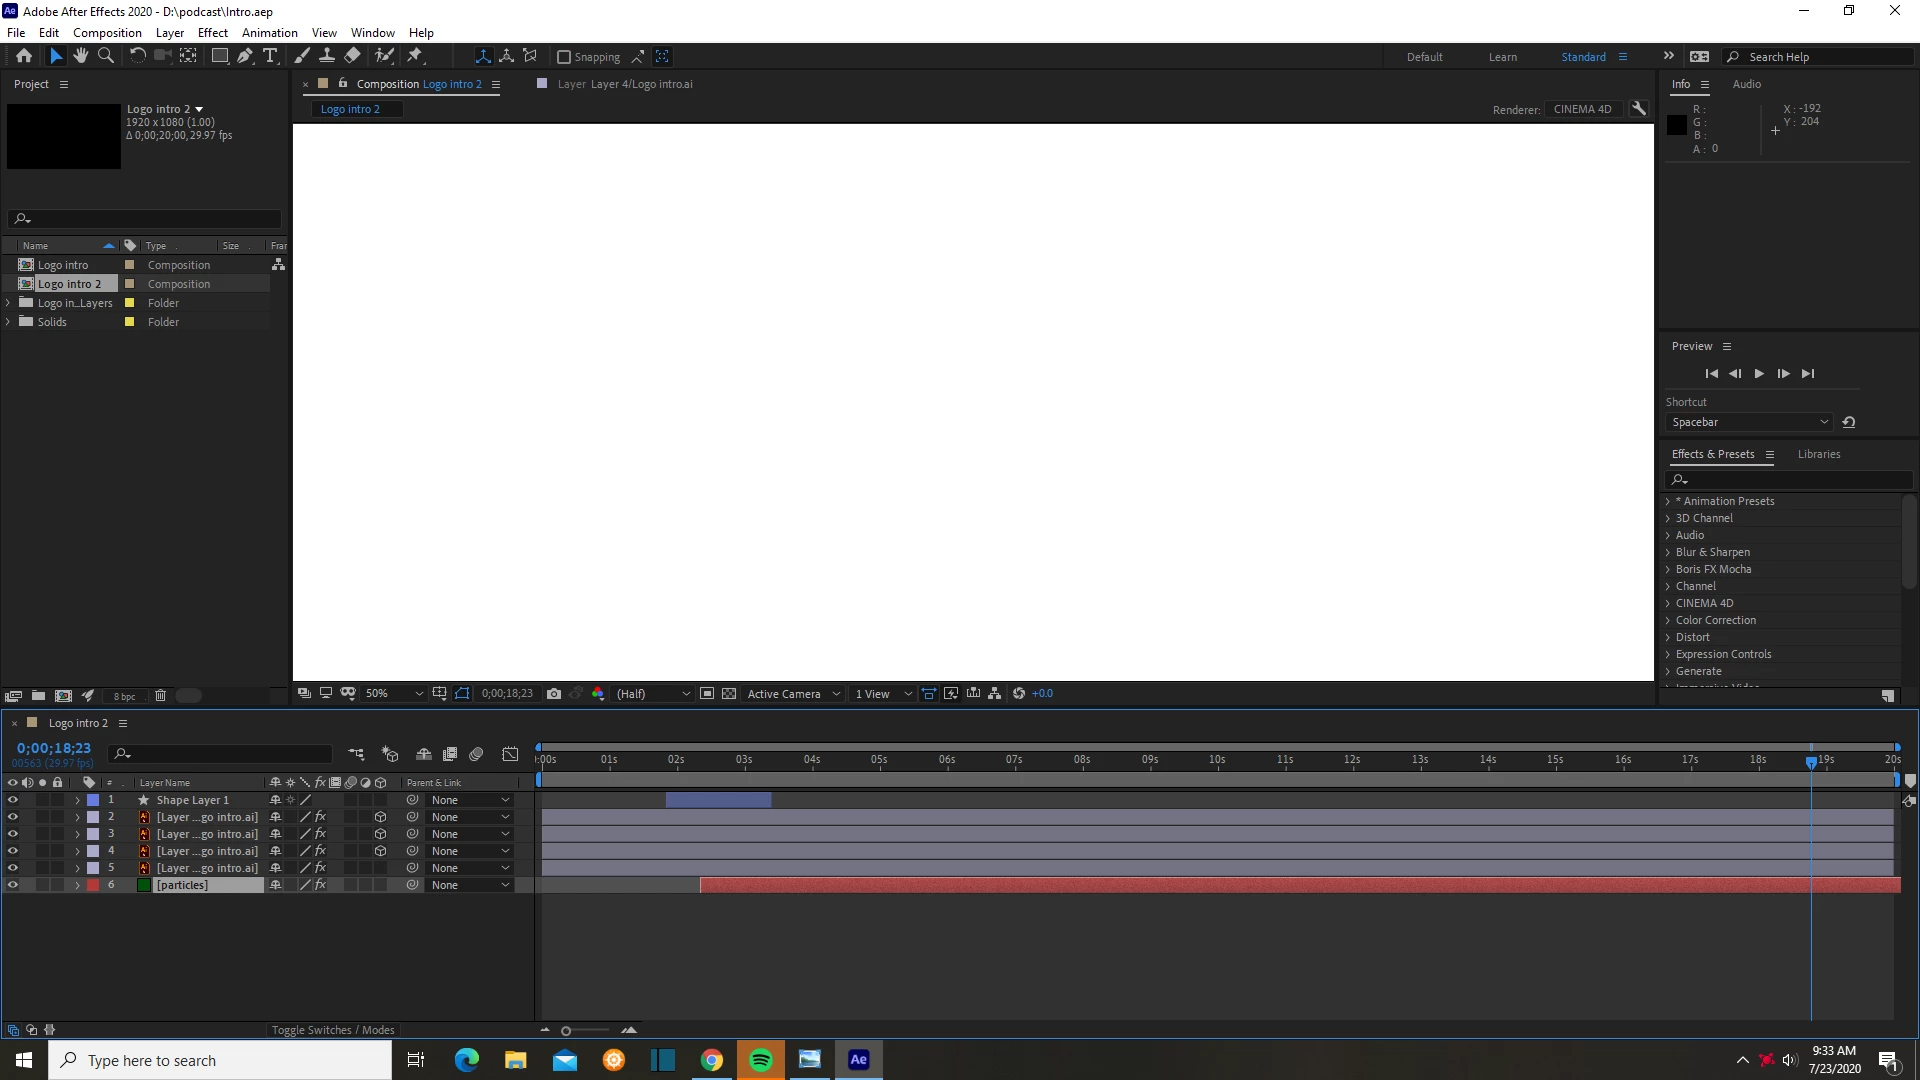Viewport: 1920px width, 1080px height.
Task: Enable the Snapping checkbox
Action: coord(564,57)
